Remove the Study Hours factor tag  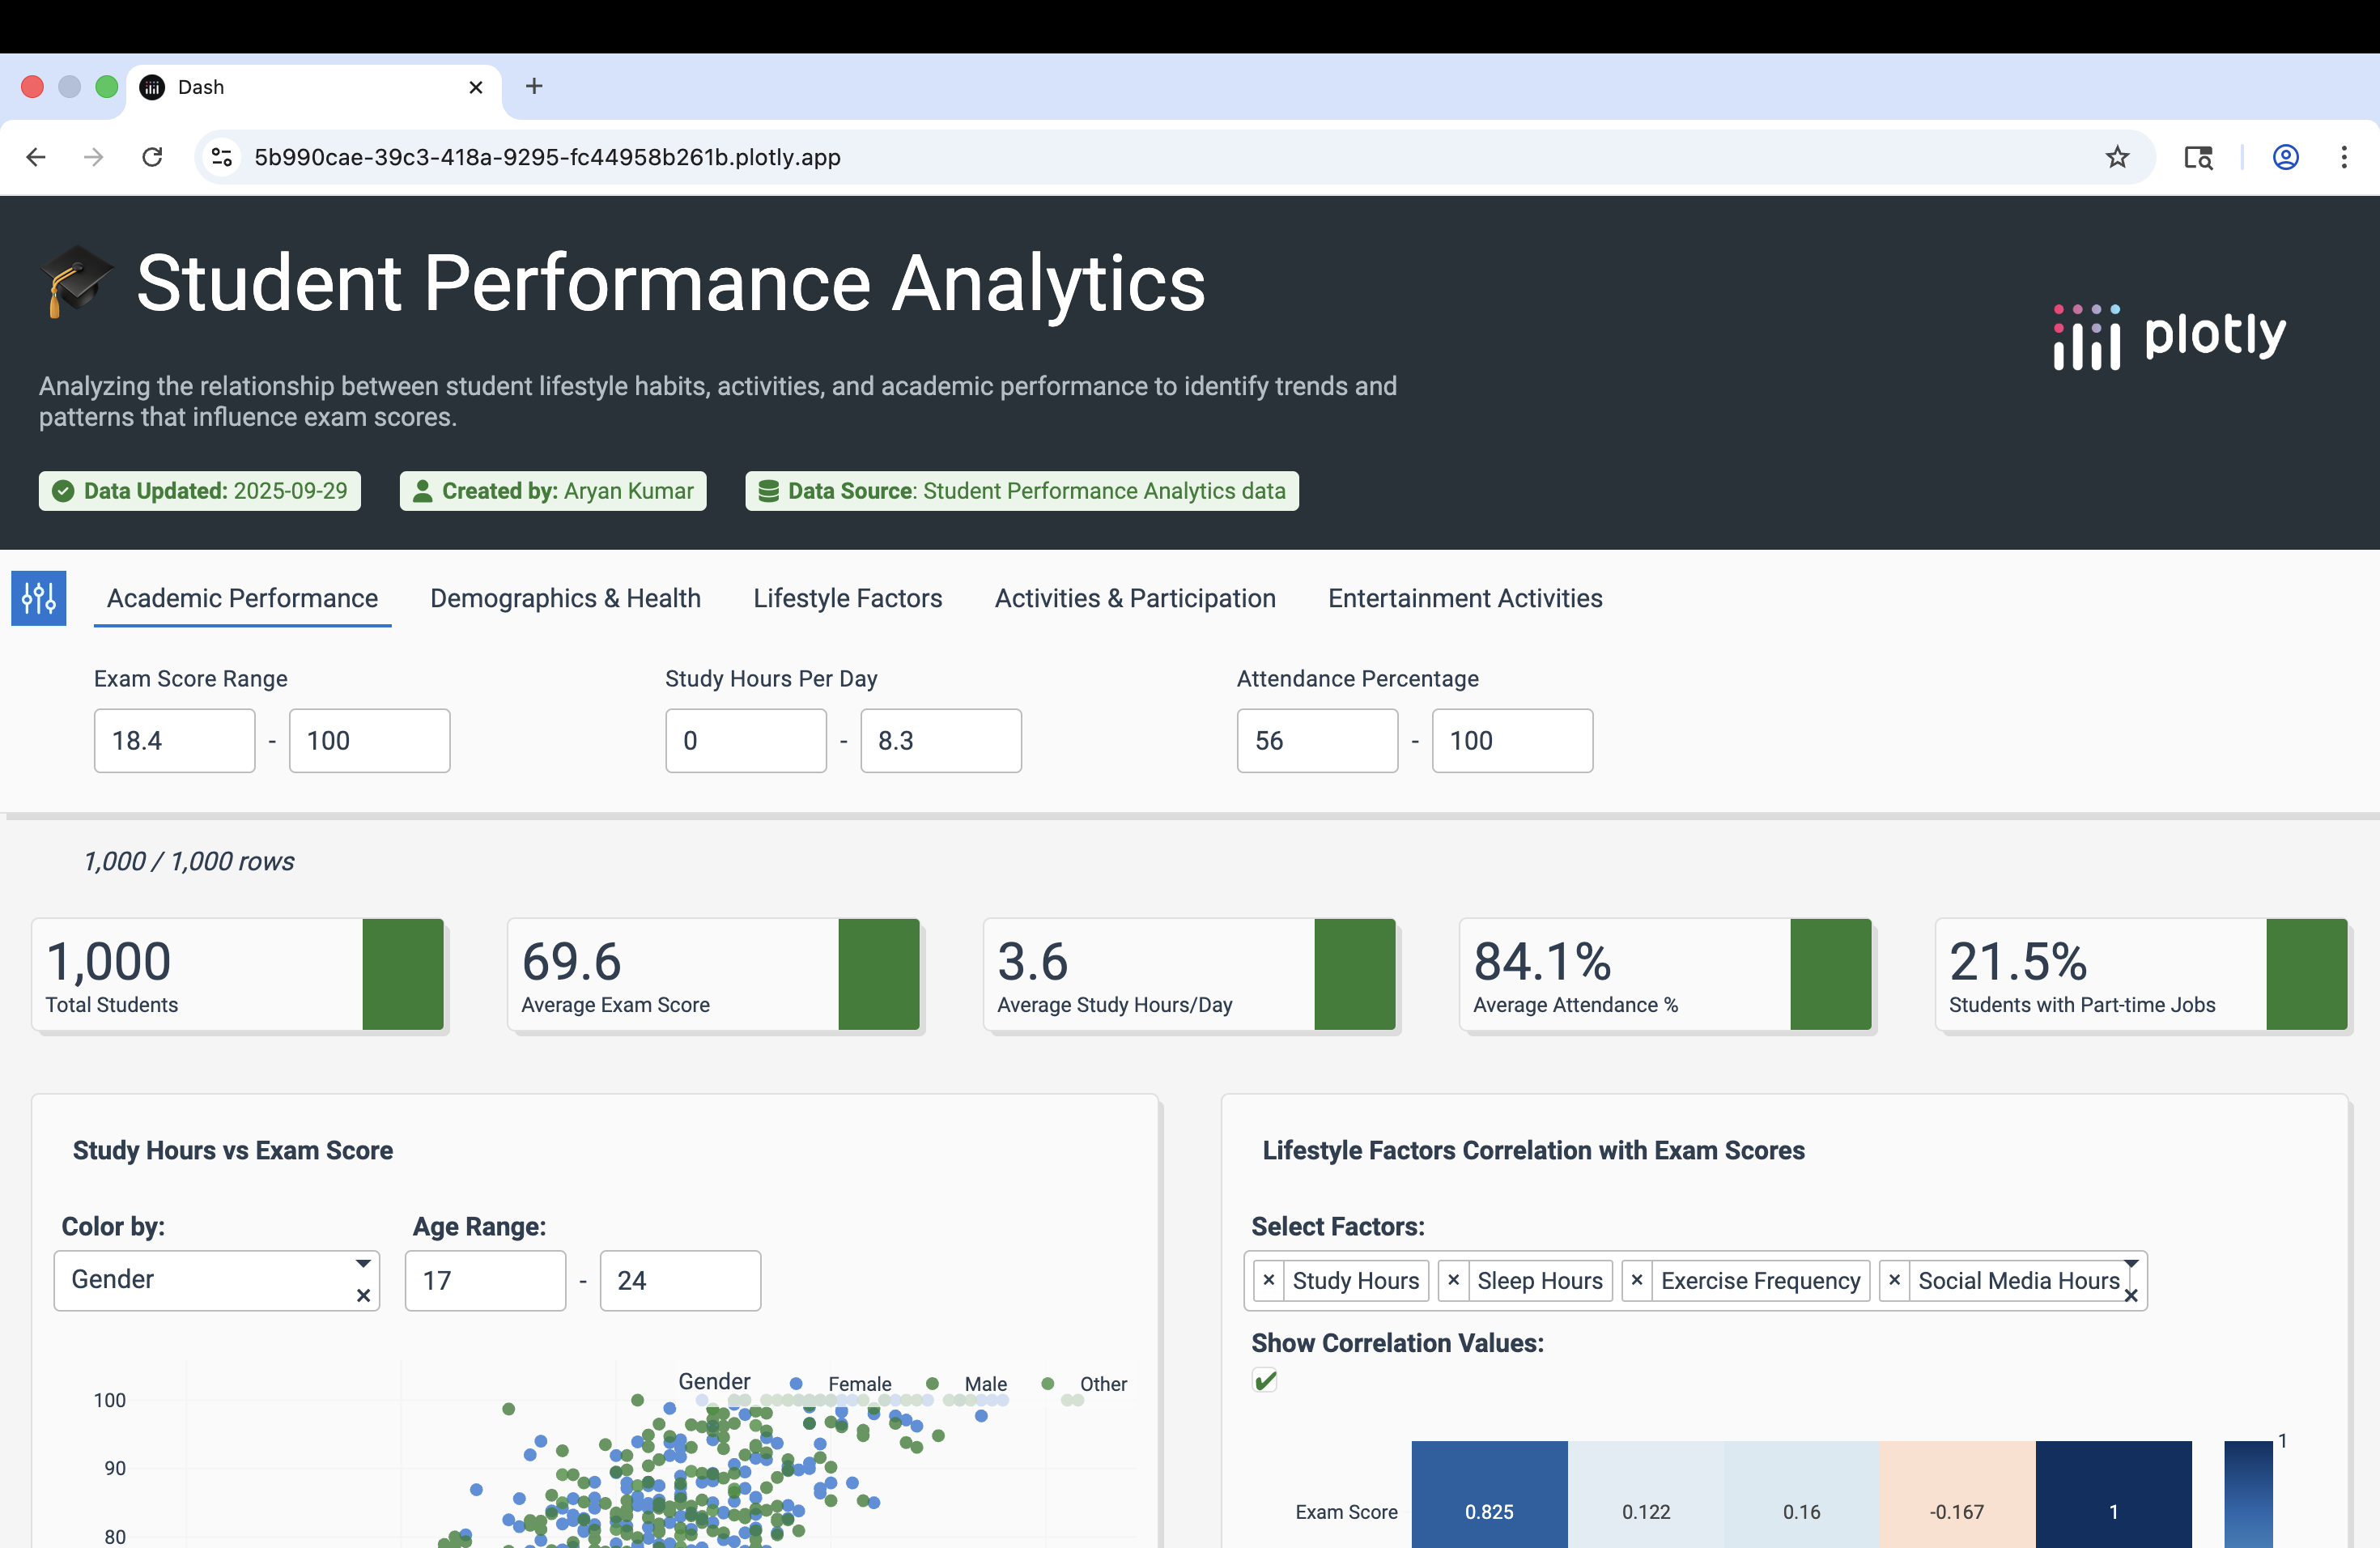(1269, 1280)
